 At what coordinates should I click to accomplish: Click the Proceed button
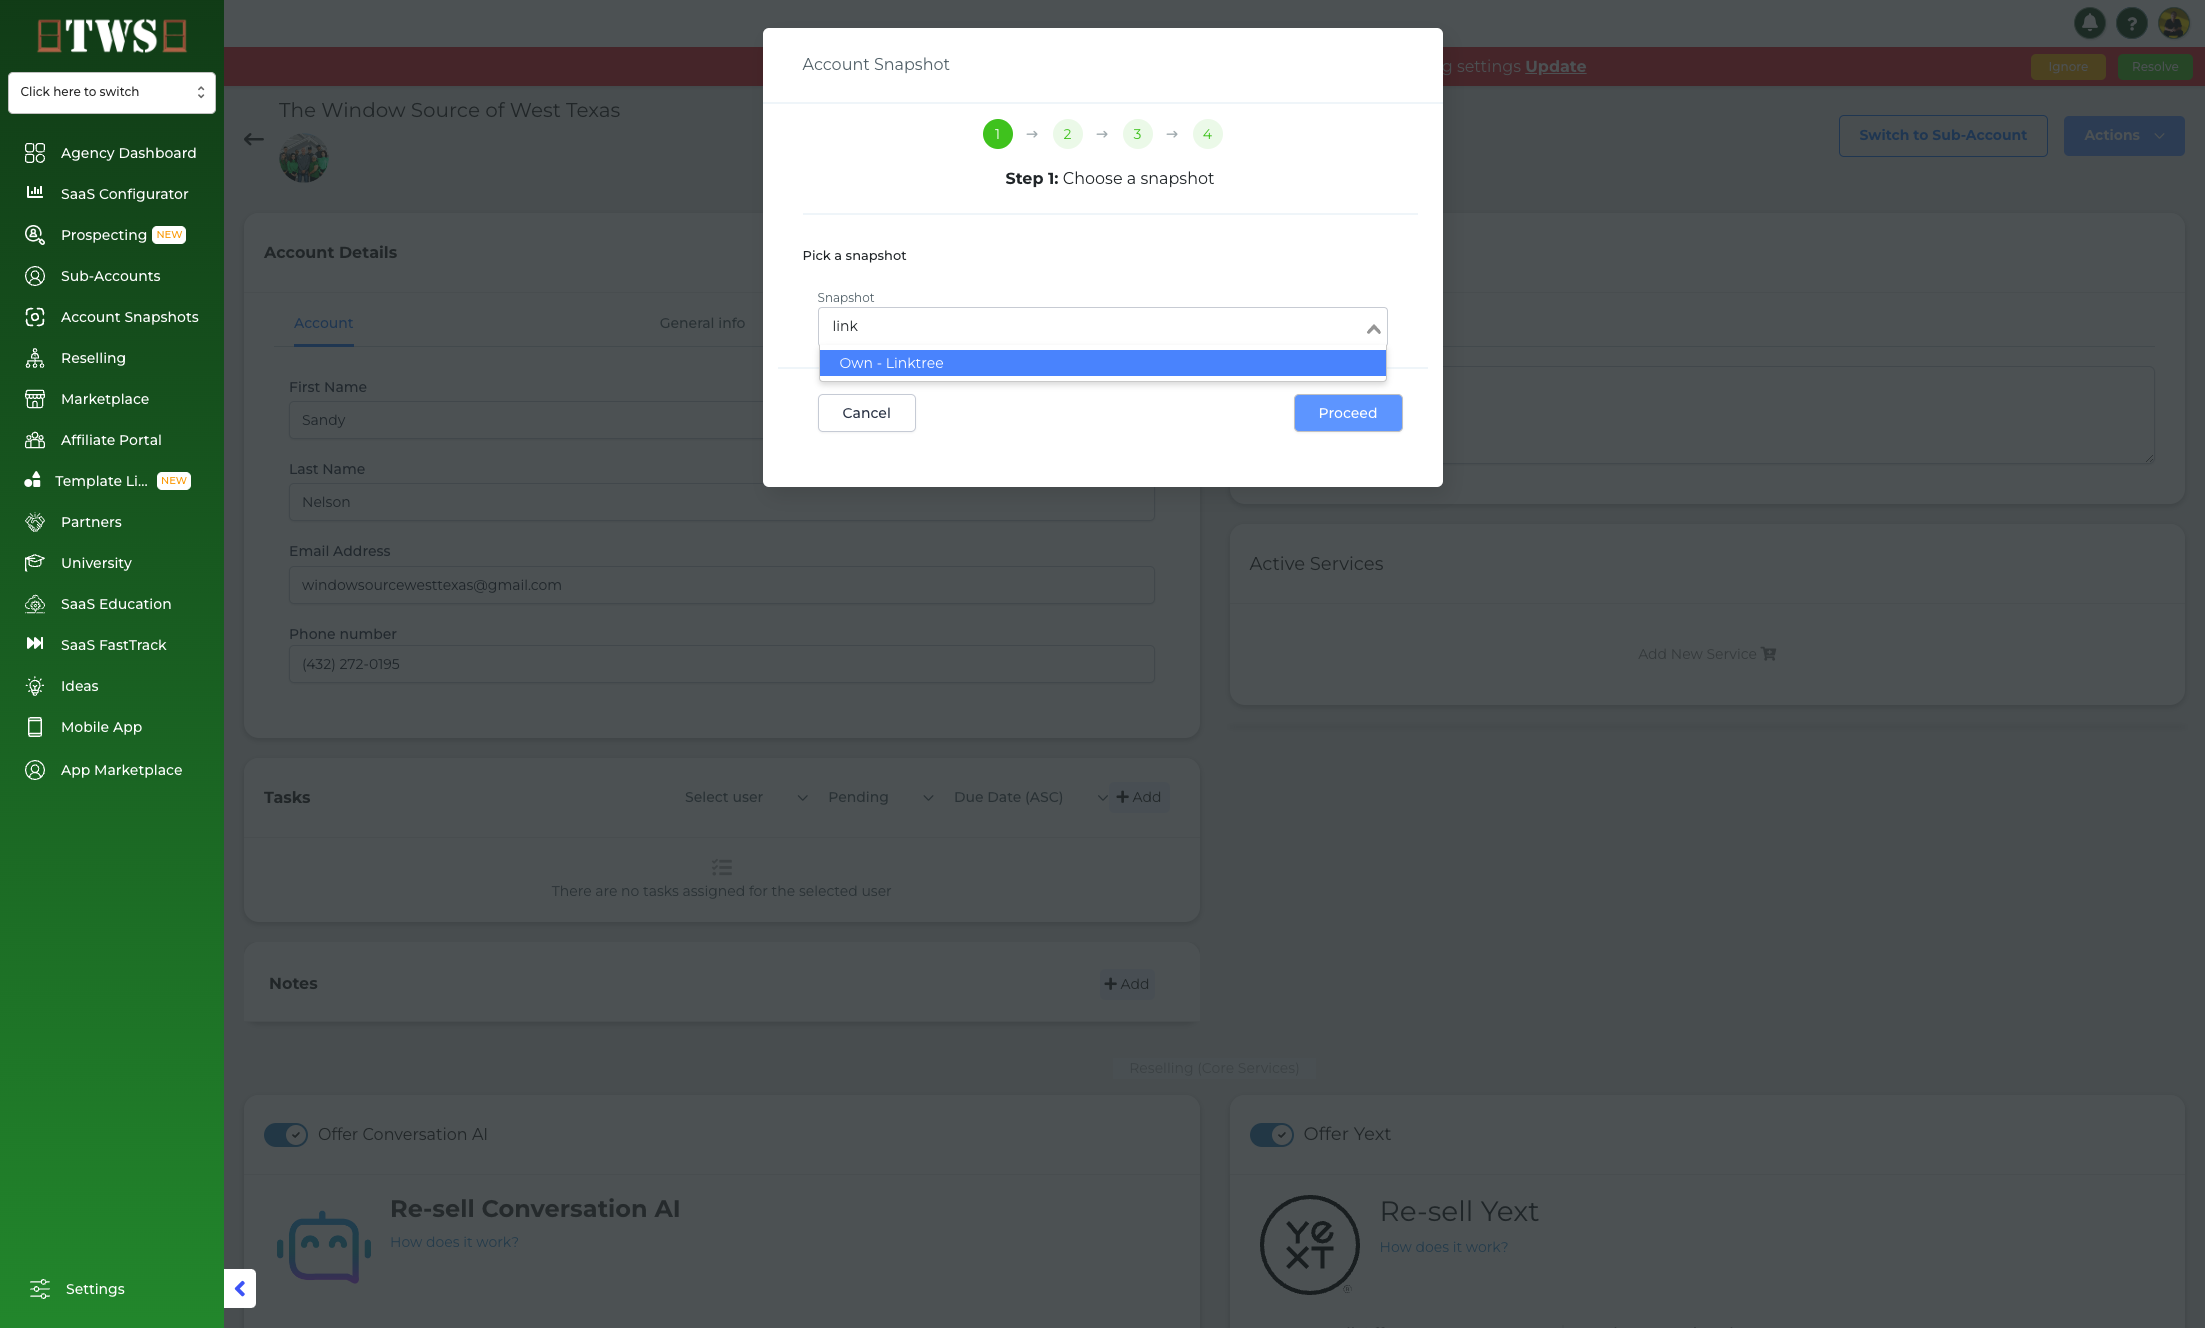pyautogui.click(x=1347, y=413)
